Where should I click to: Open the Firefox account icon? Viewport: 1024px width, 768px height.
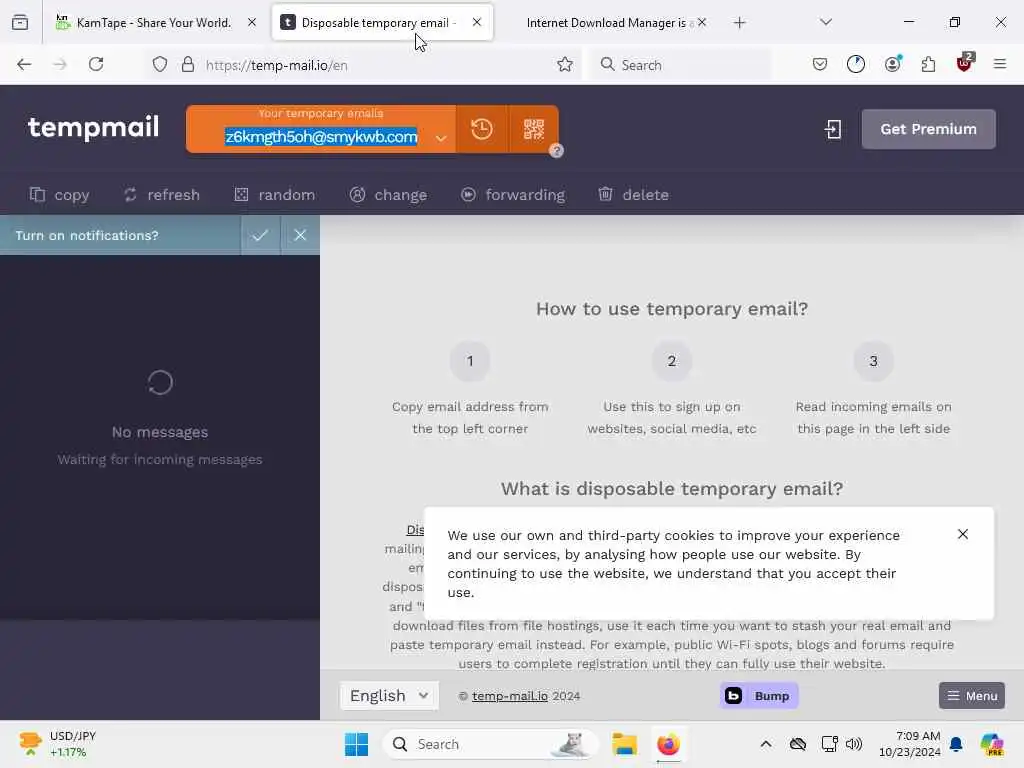point(892,64)
